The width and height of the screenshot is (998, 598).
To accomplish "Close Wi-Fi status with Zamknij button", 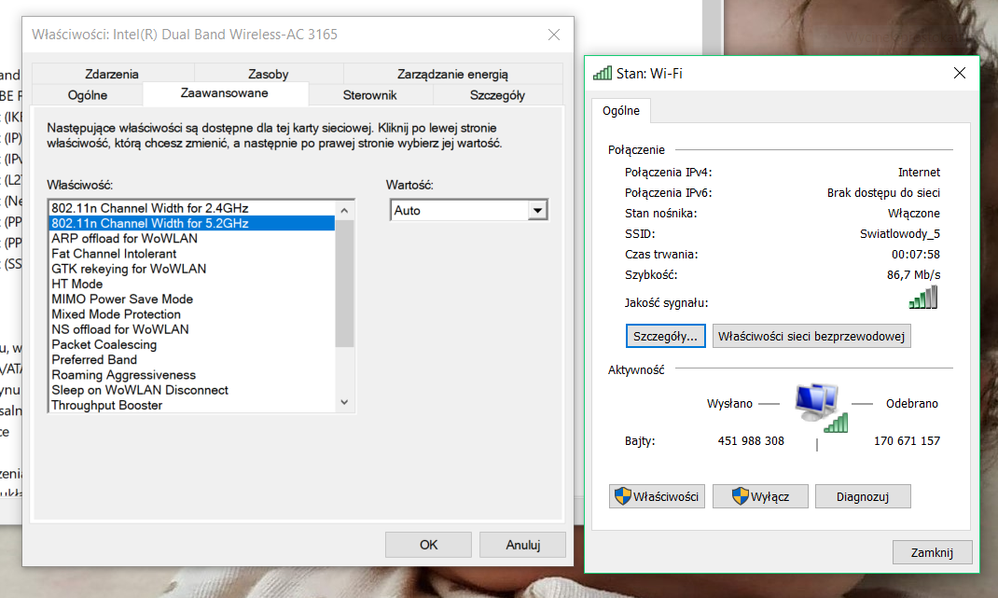I will coord(932,552).
